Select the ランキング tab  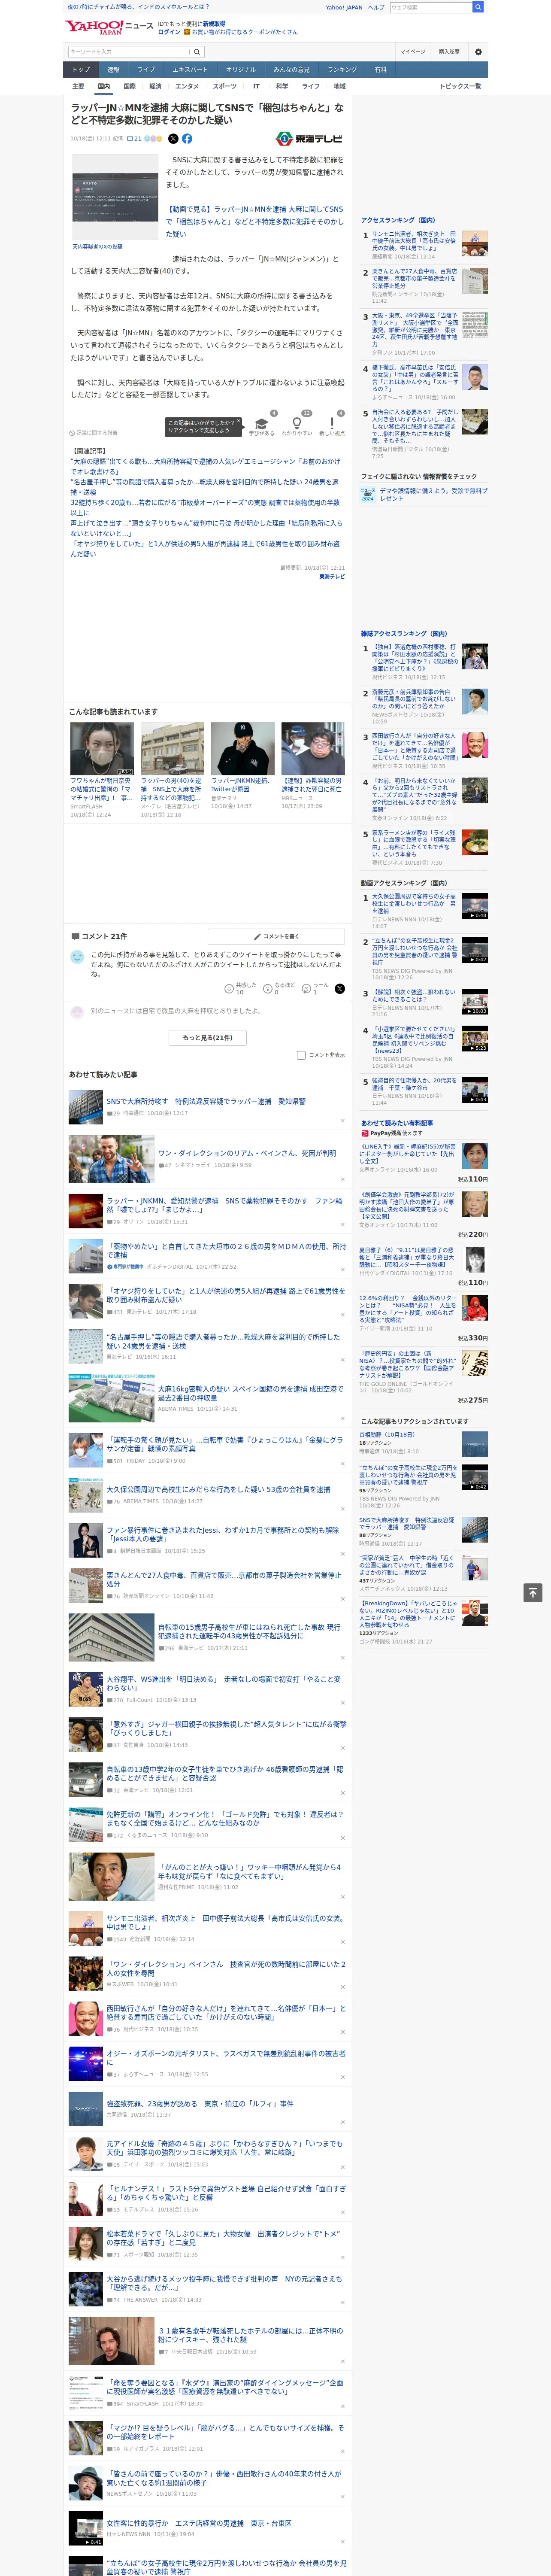342,70
